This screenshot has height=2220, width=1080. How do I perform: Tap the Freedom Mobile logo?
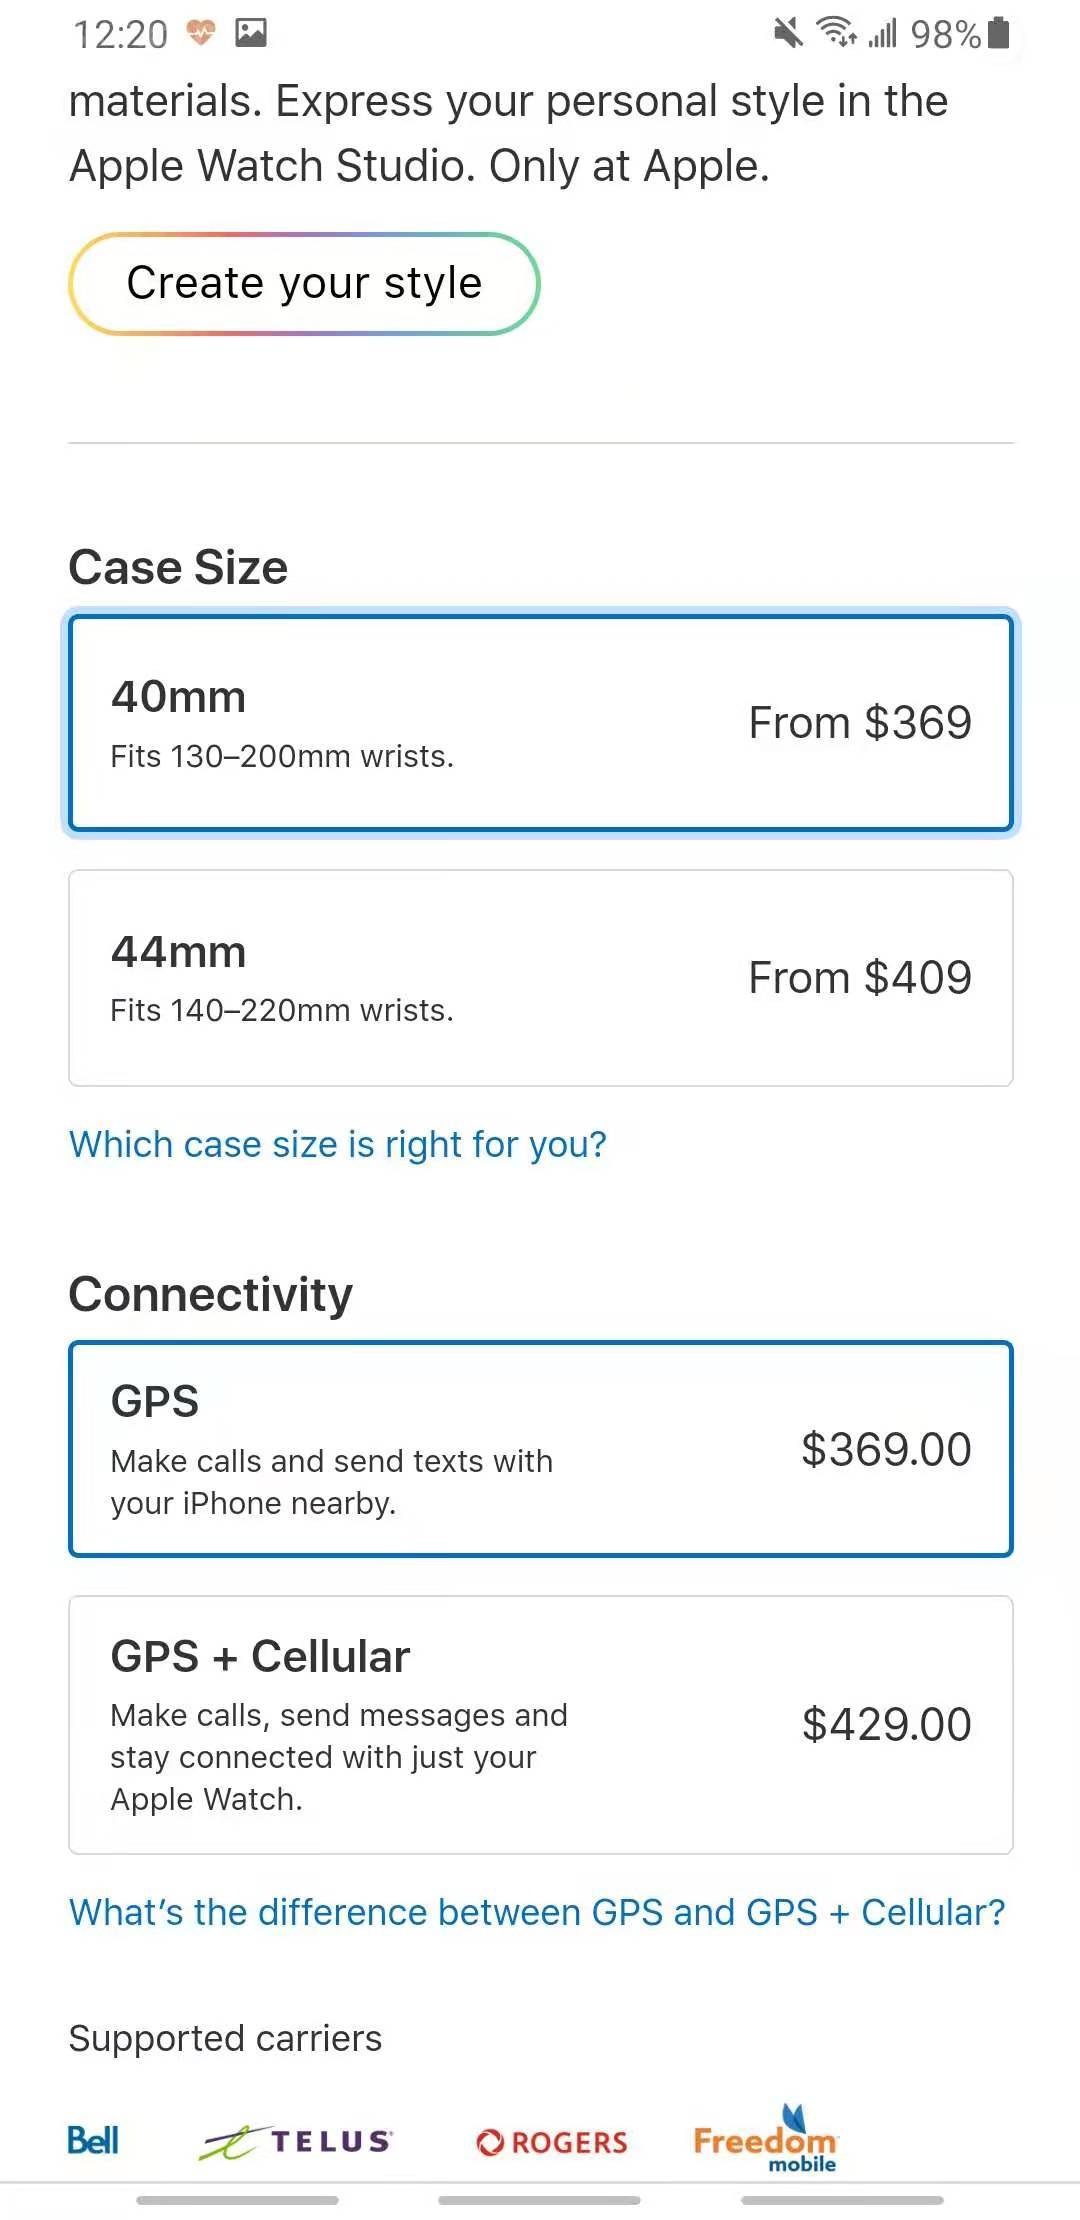tap(766, 2138)
